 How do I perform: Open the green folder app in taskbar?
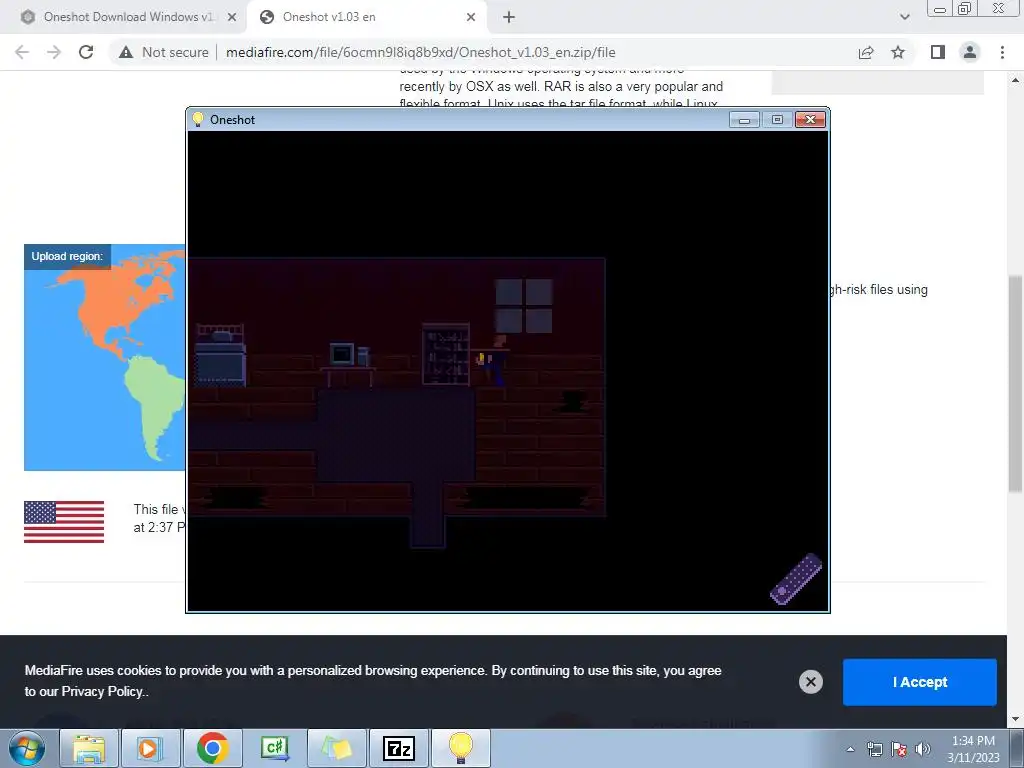pos(337,748)
